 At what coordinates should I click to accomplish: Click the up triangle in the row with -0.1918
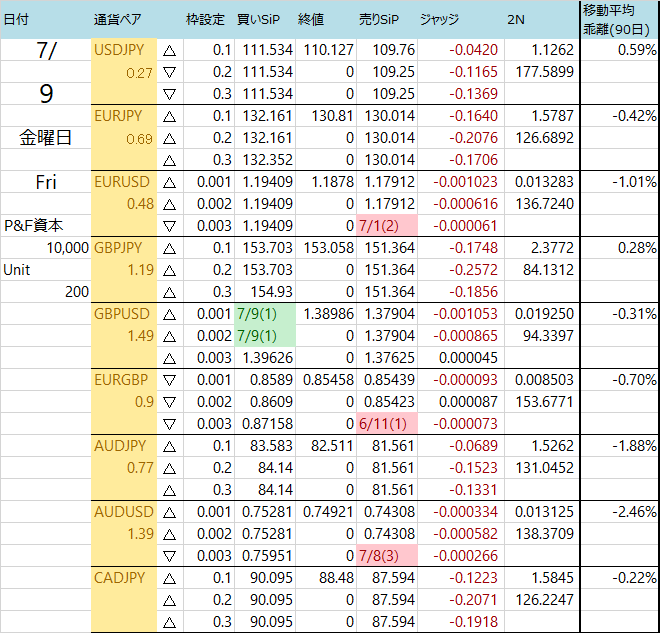coord(169,622)
